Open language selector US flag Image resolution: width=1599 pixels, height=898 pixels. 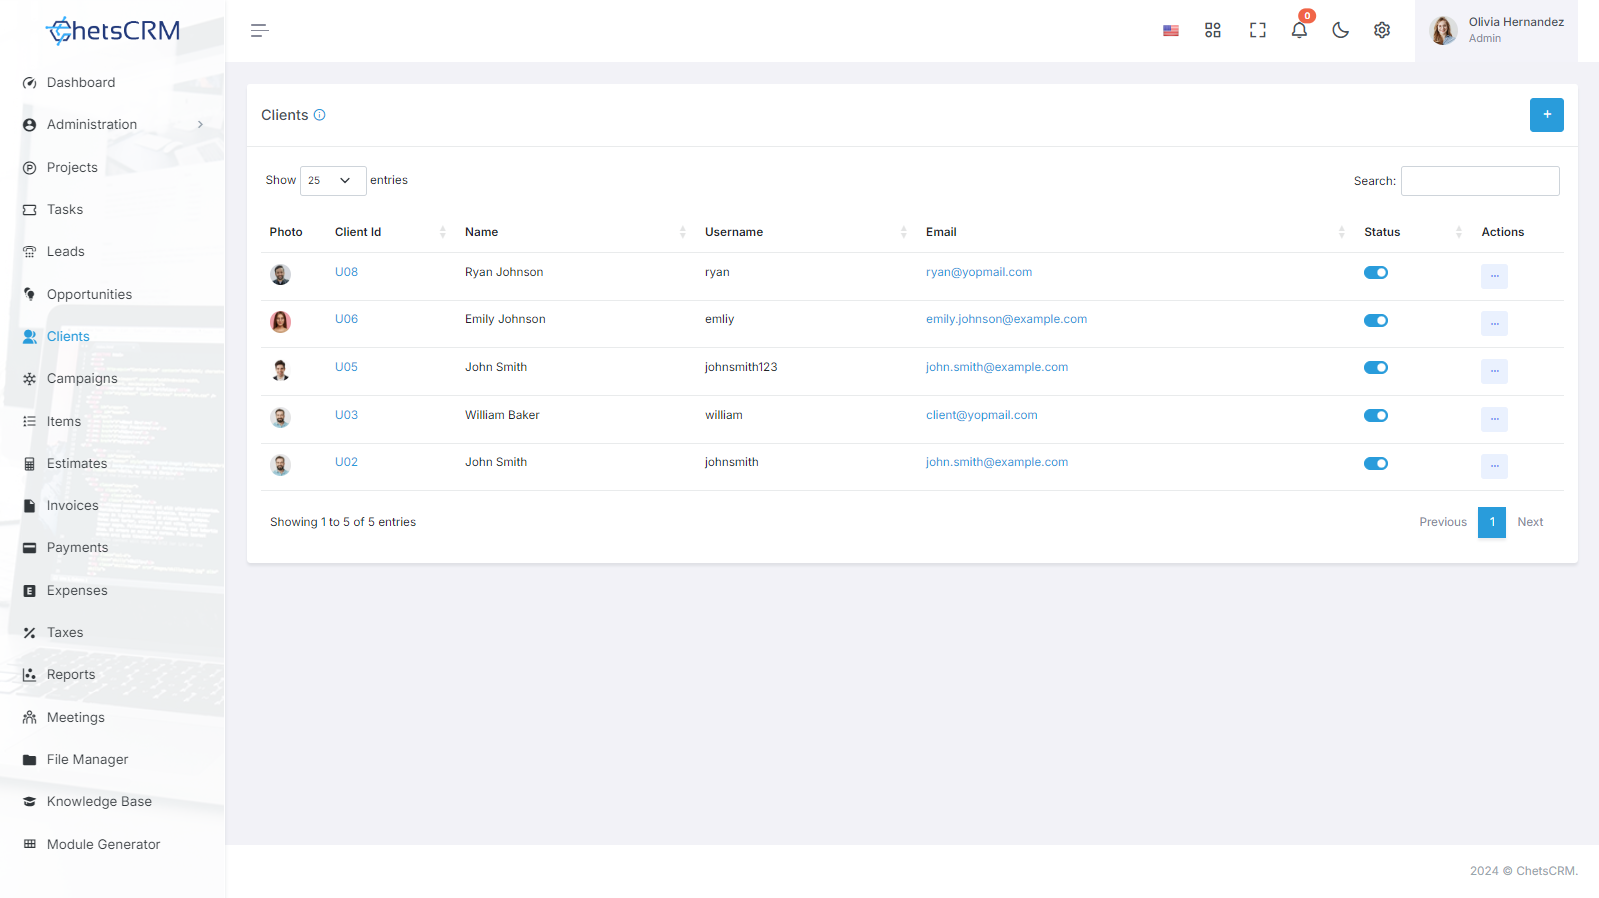click(x=1171, y=31)
